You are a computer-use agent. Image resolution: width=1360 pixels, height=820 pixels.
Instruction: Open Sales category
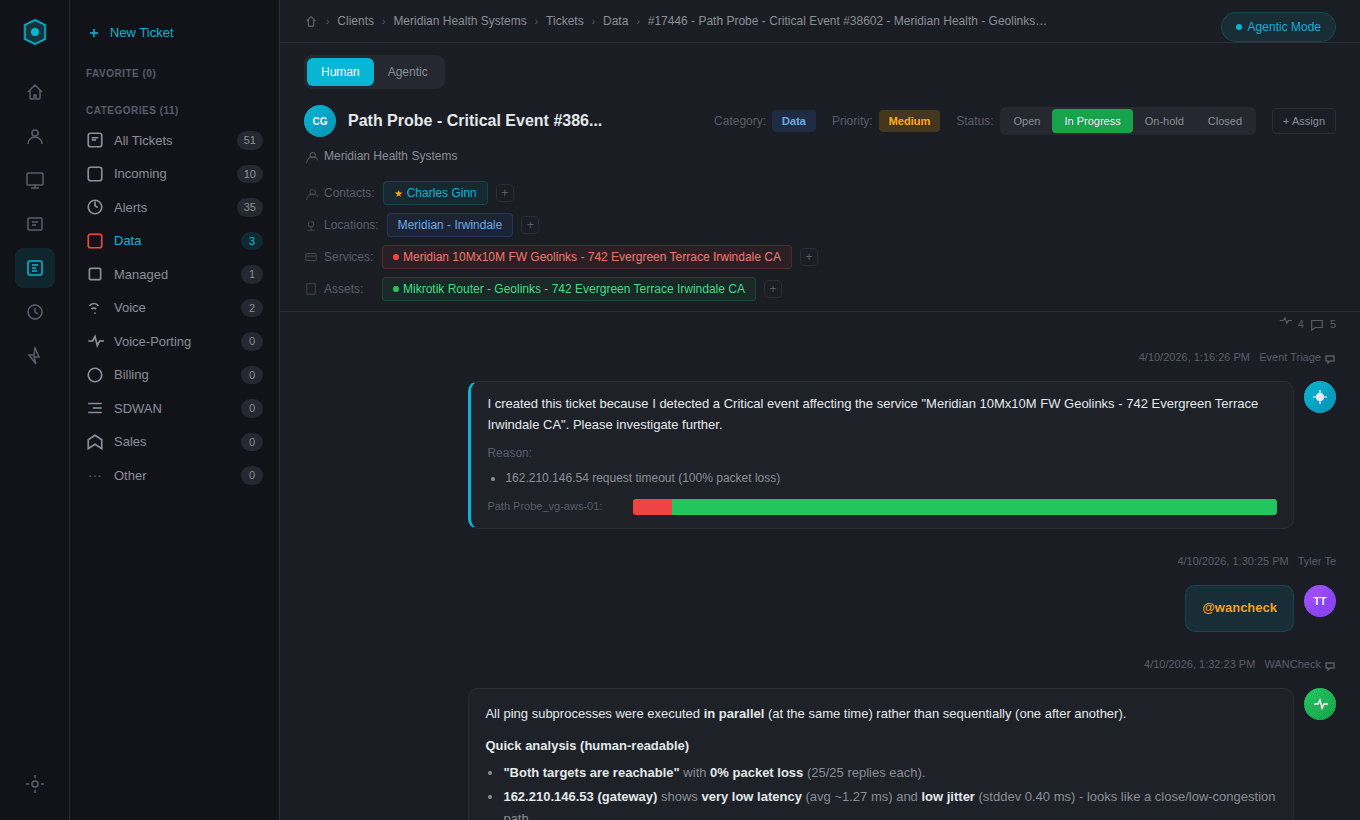point(174,442)
